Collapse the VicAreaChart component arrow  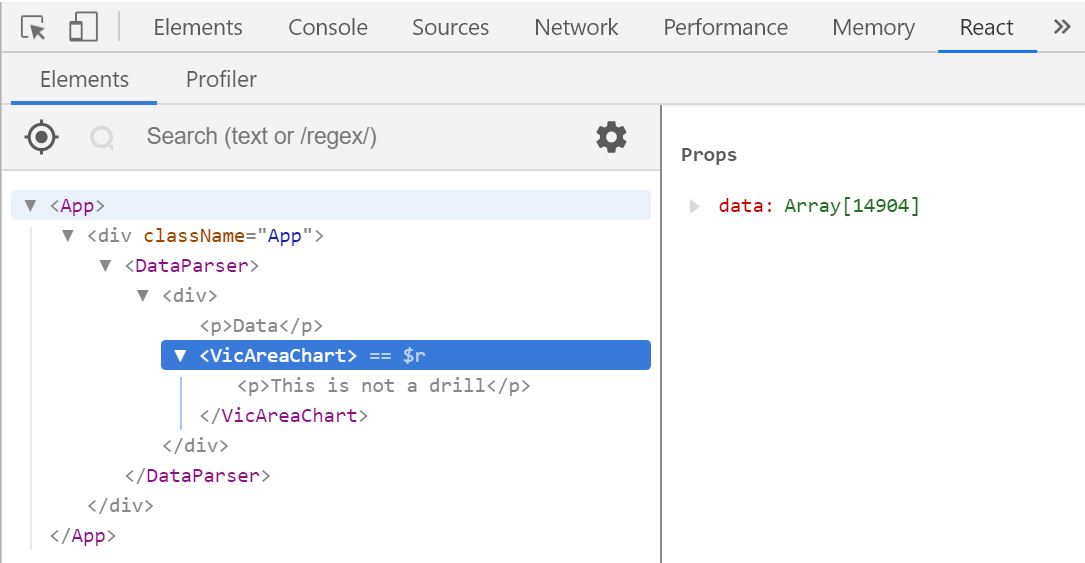pyautogui.click(x=180, y=356)
